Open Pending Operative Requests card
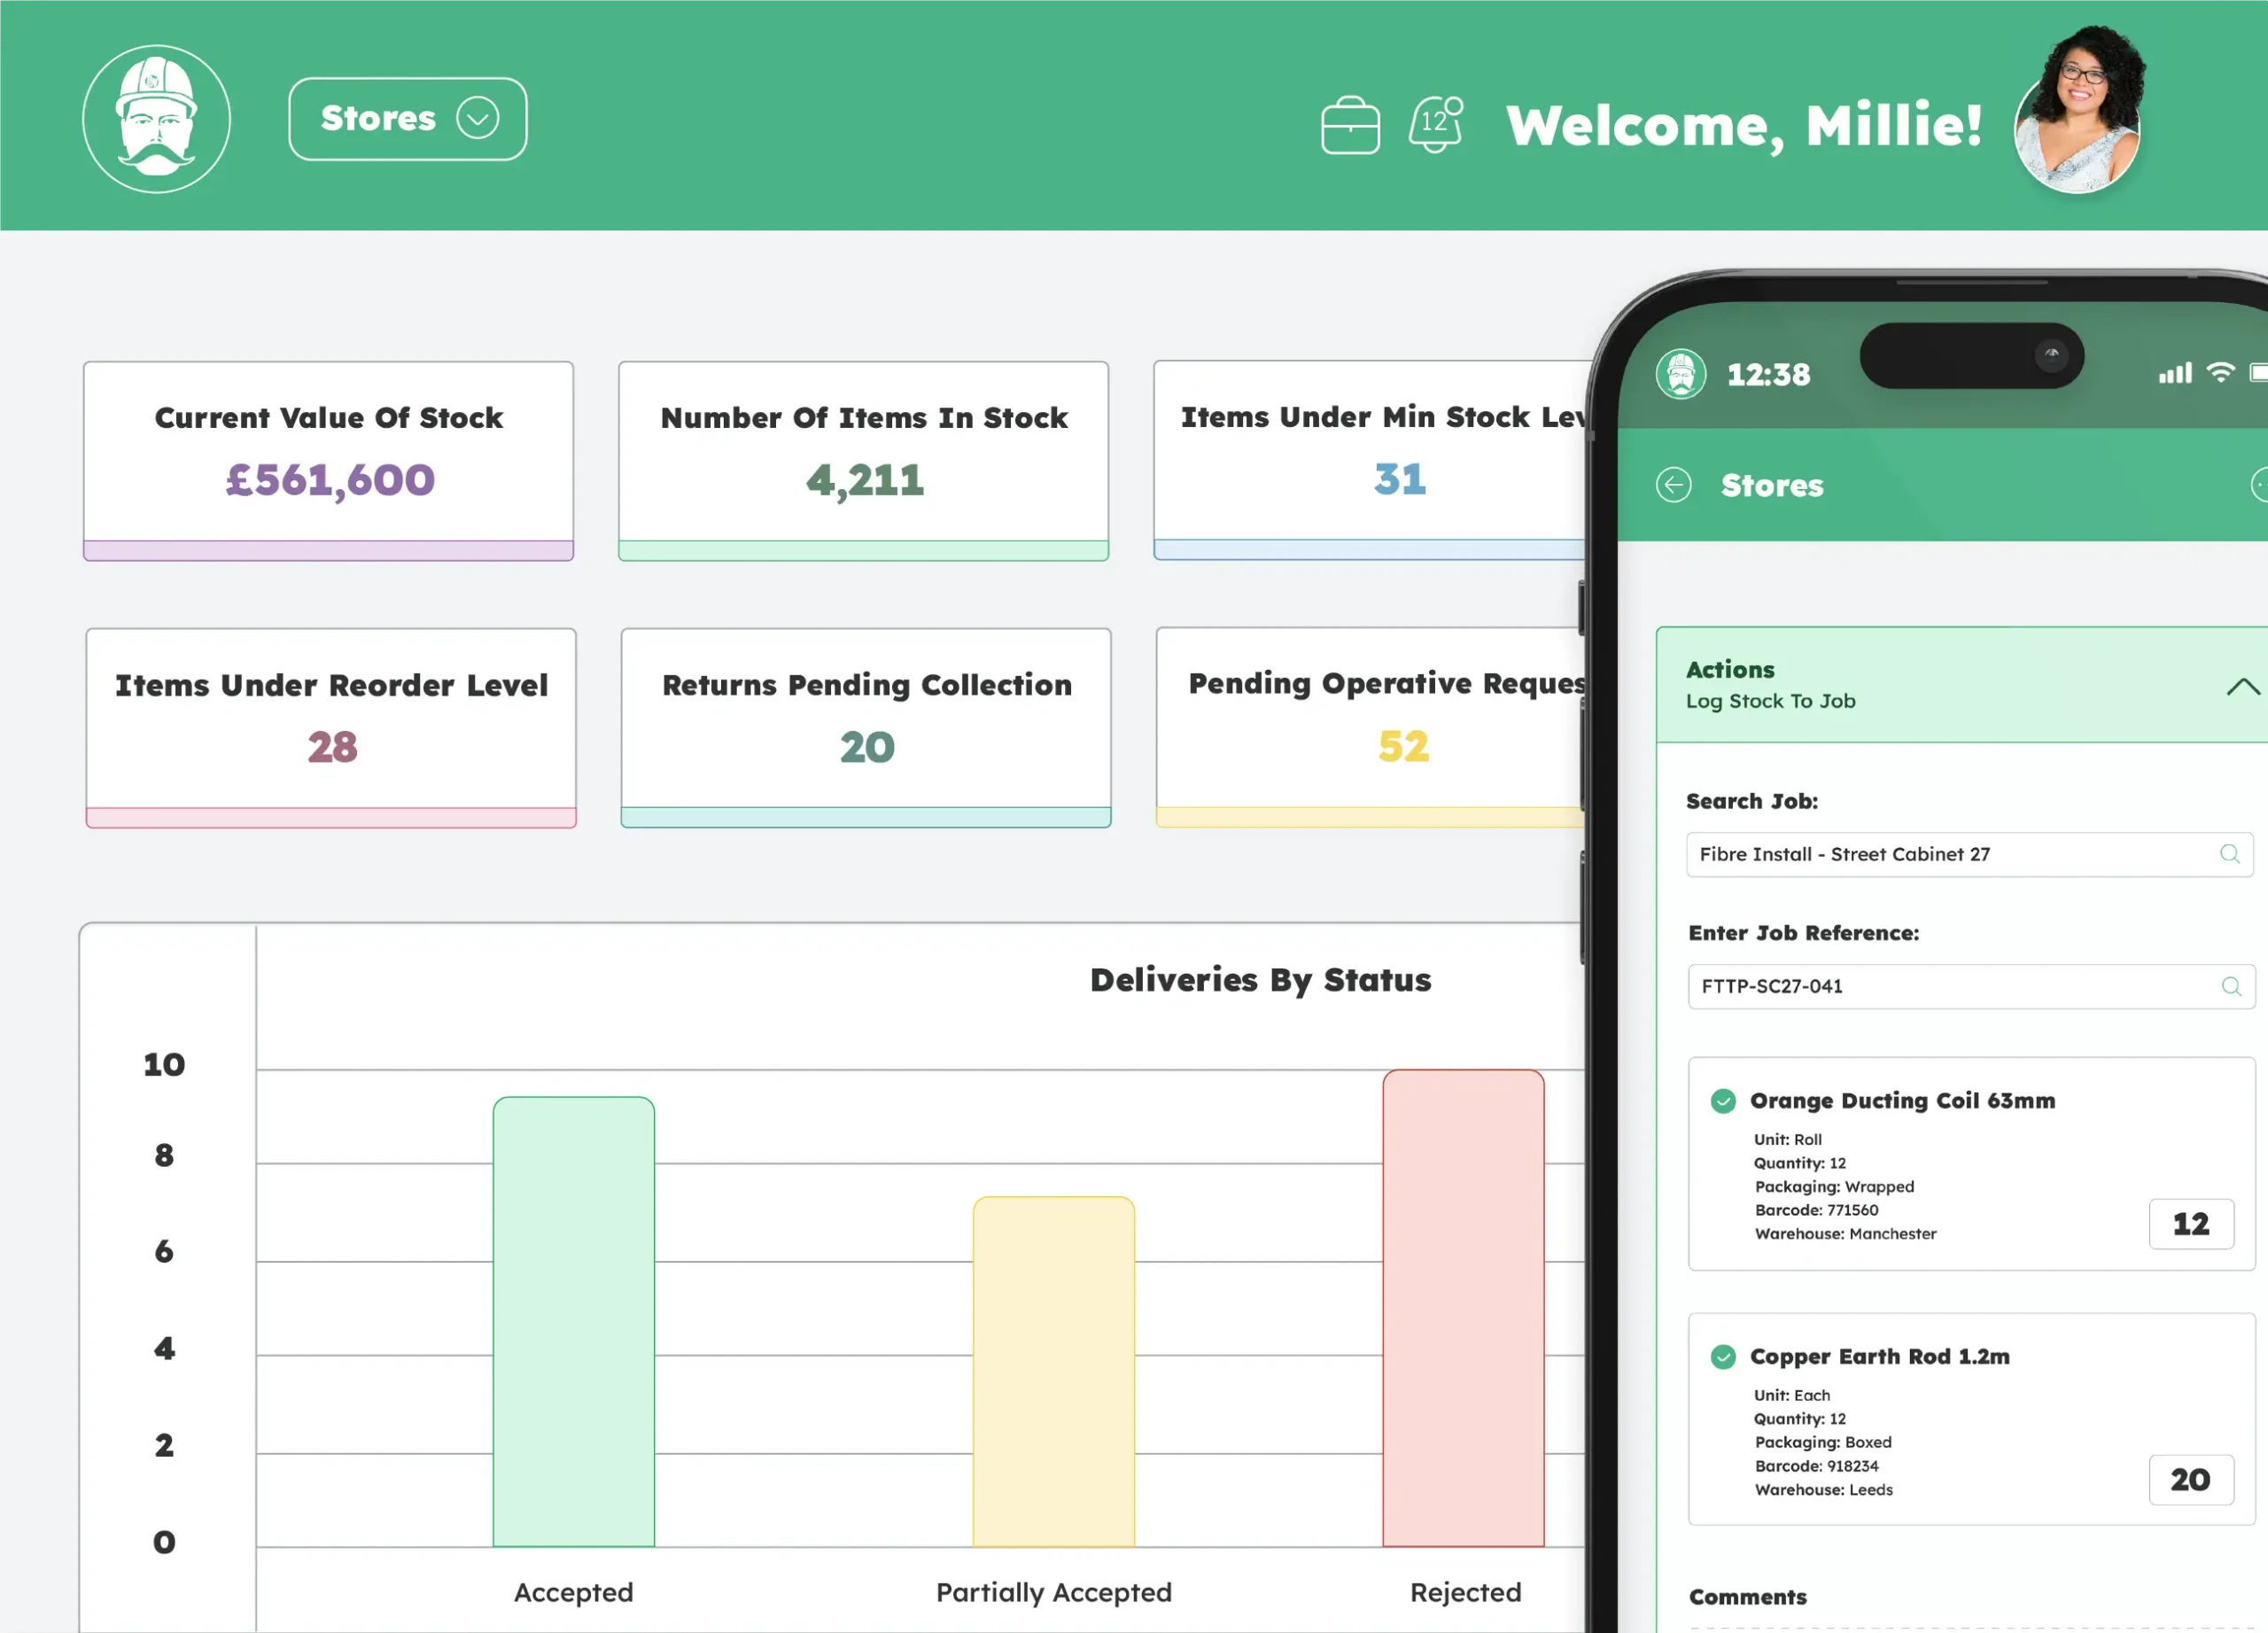 1370,727
